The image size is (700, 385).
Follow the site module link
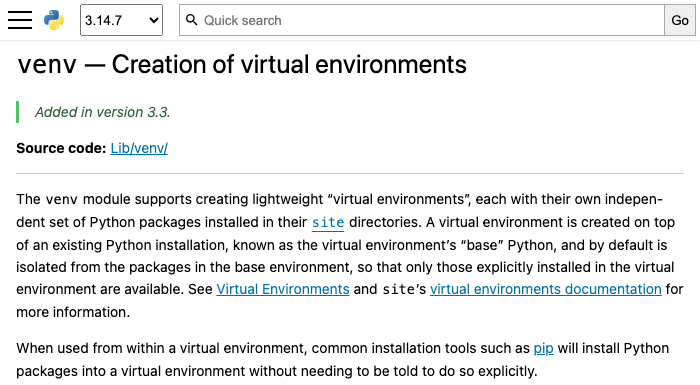[x=328, y=222]
